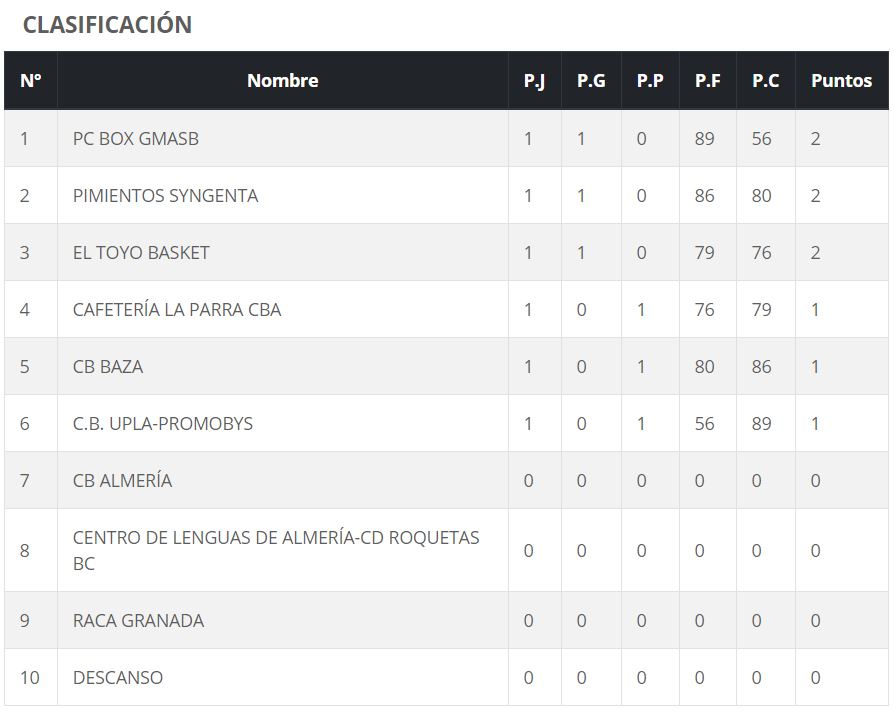Click EL TOYO BASKET team name

point(141,253)
